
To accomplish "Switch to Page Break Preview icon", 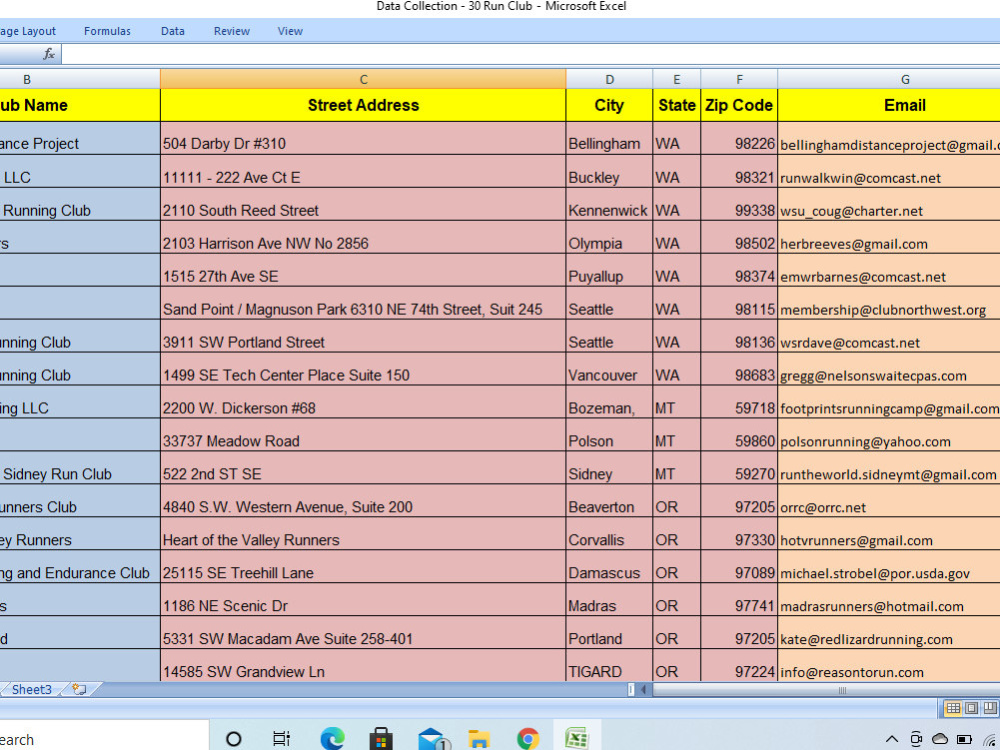I will click(x=990, y=708).
